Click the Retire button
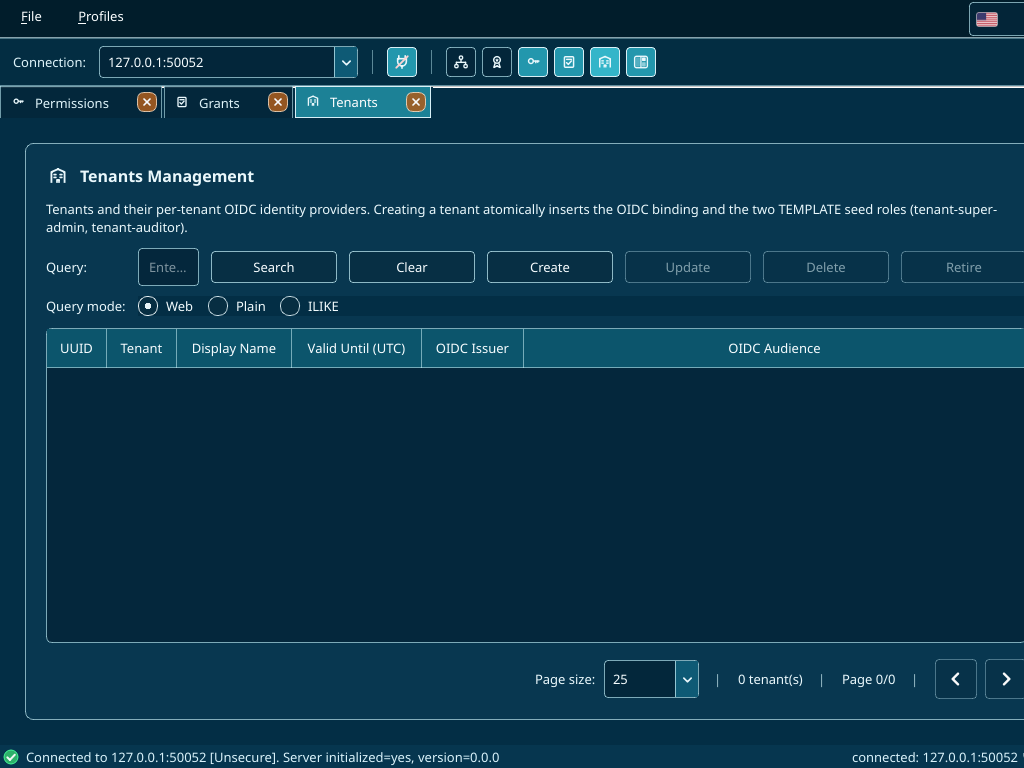 tap(963, 267)
